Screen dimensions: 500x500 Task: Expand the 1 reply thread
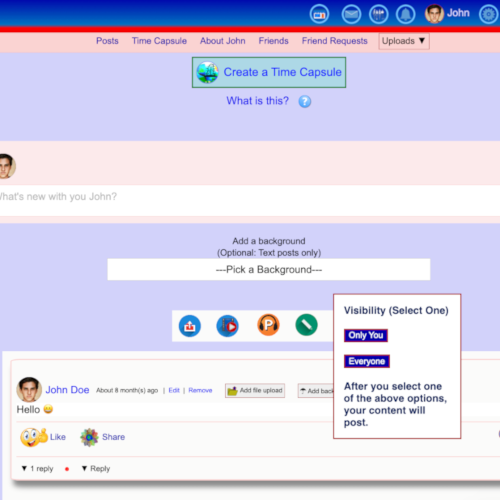(37, 469)
